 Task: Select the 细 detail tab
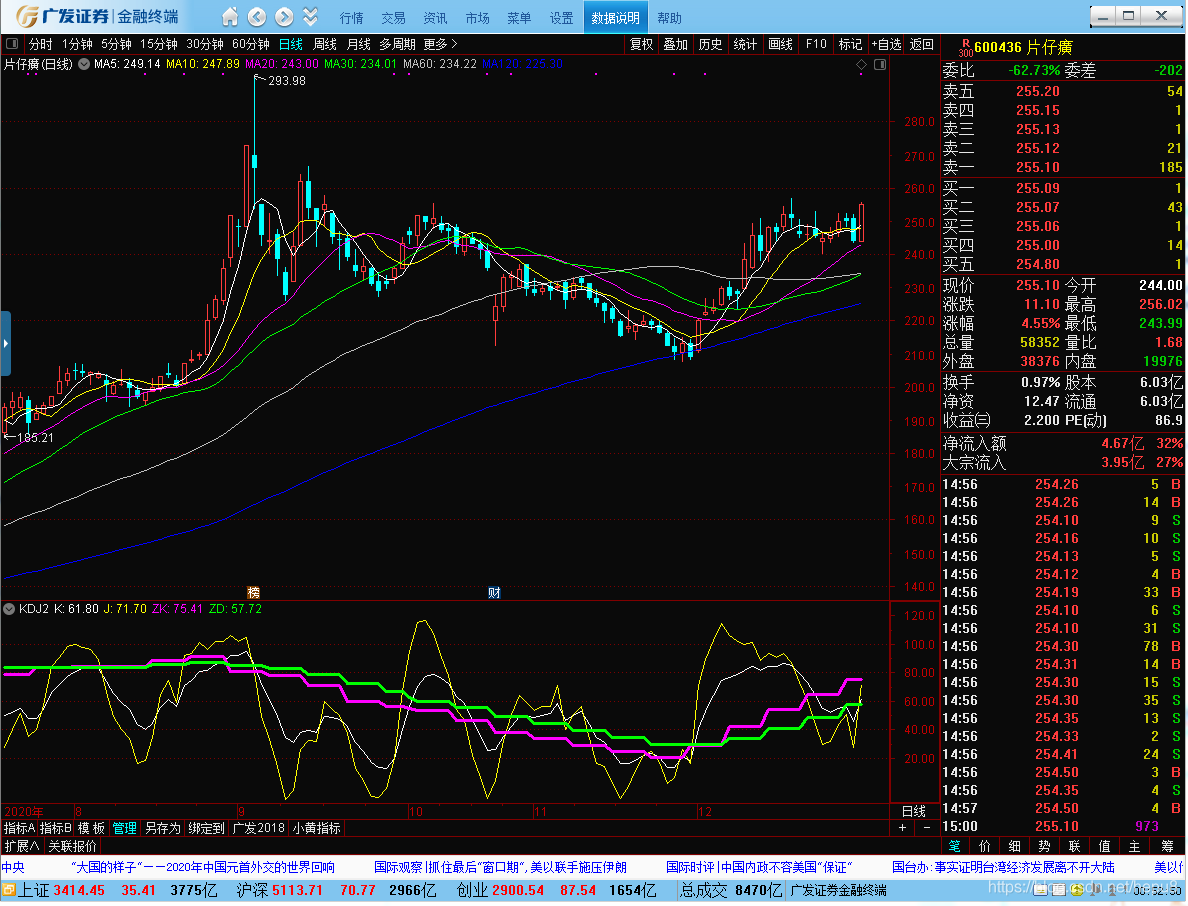[1014, 846]
